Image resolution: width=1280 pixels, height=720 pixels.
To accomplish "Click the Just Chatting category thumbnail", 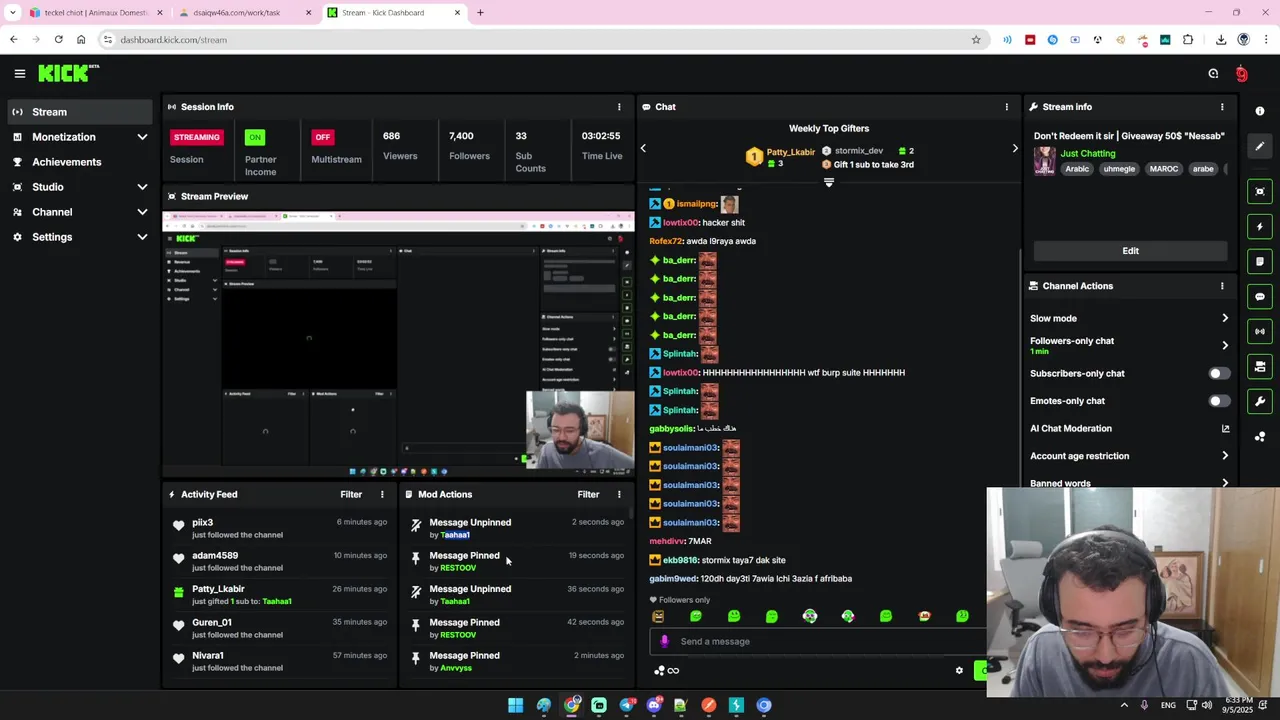I will click(1045, 161).
